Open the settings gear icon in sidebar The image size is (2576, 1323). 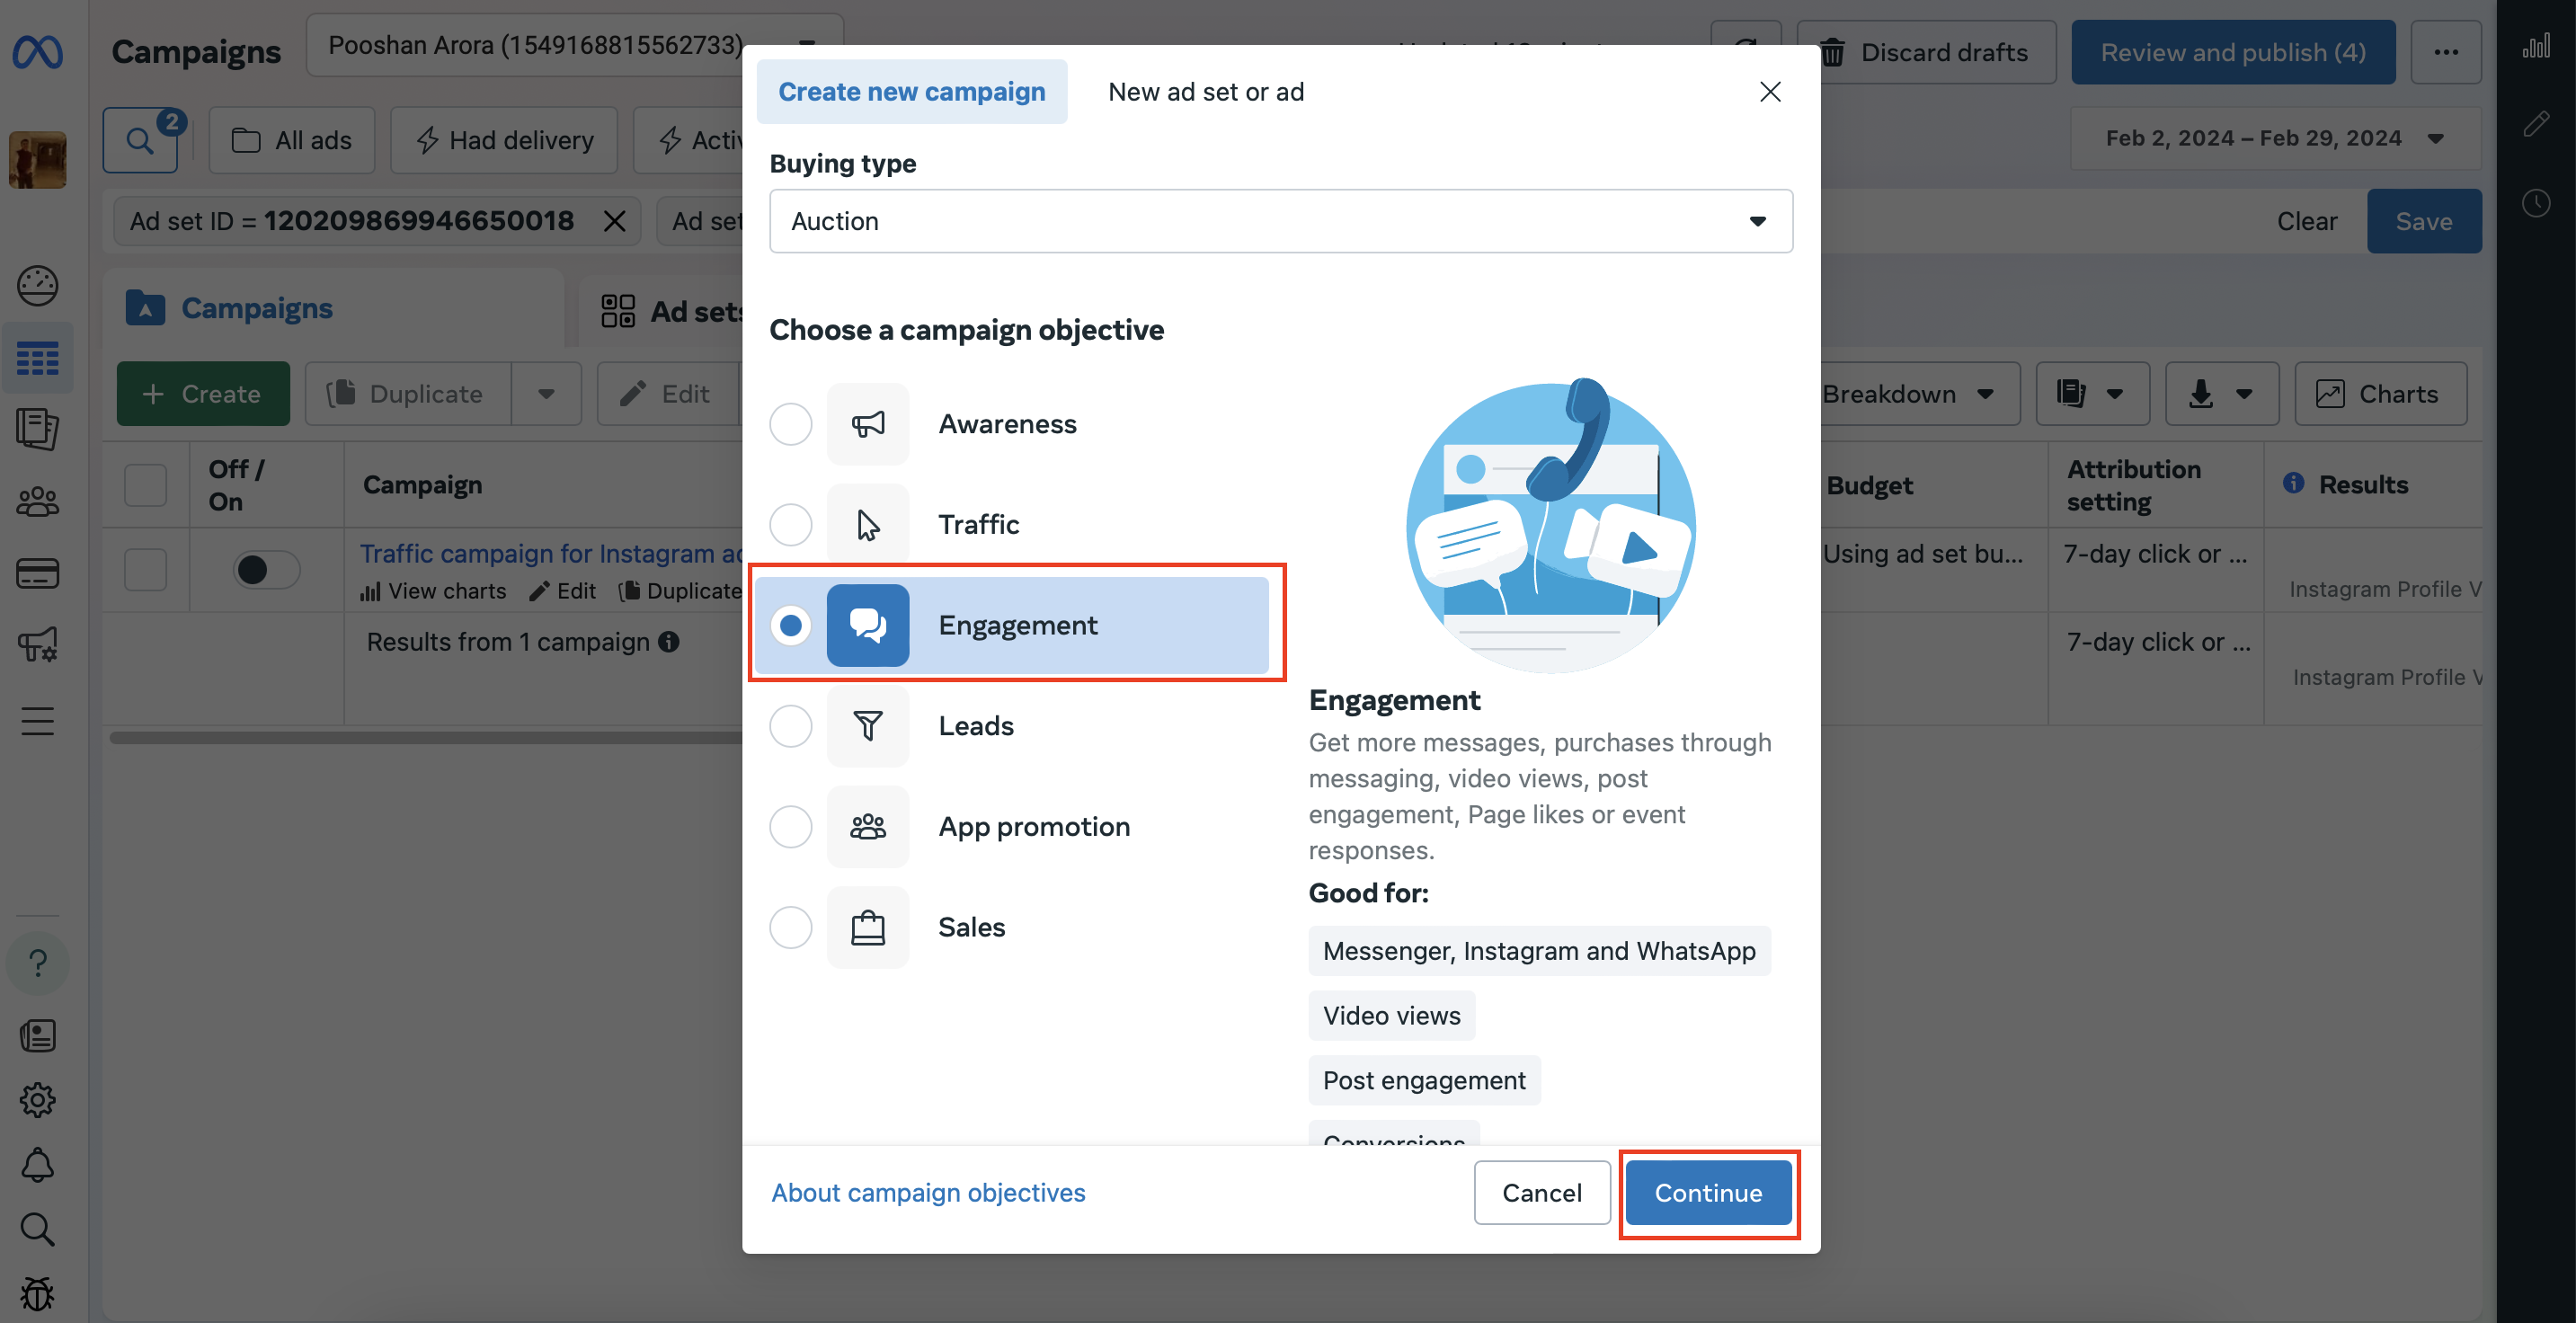coord(38,1100)
